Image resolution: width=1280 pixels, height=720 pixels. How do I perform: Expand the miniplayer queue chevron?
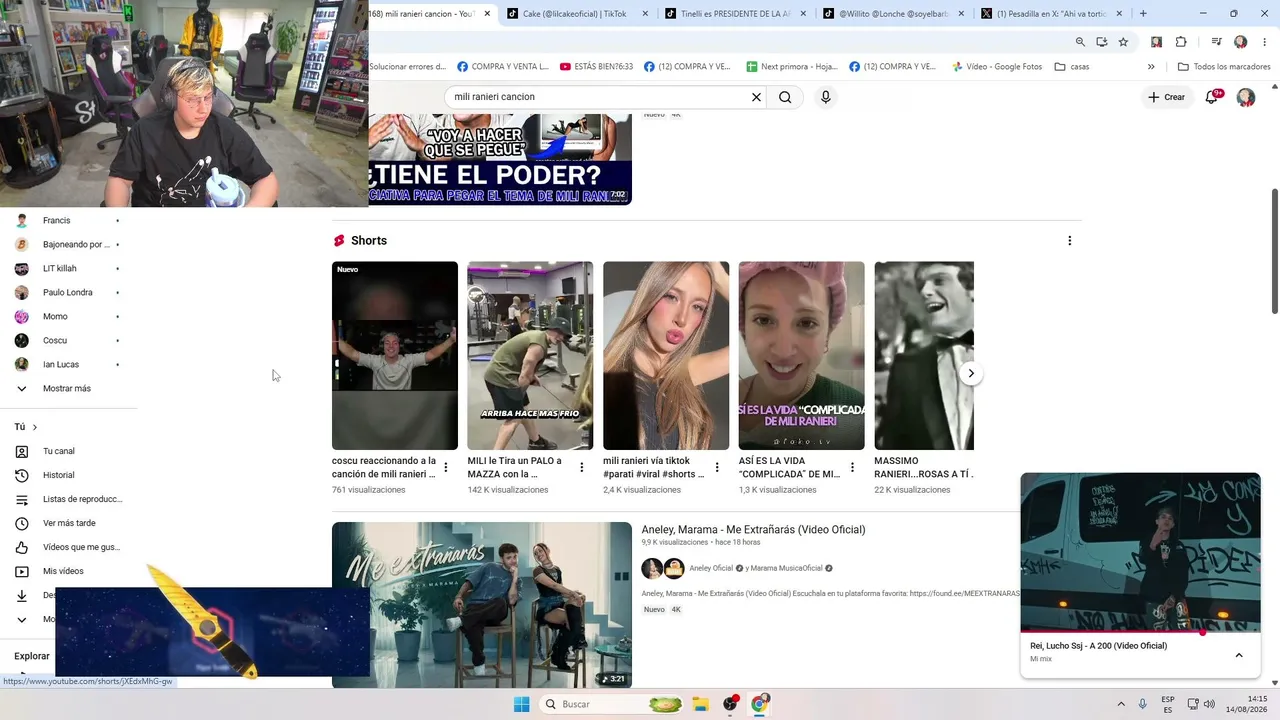[1239, 655]
